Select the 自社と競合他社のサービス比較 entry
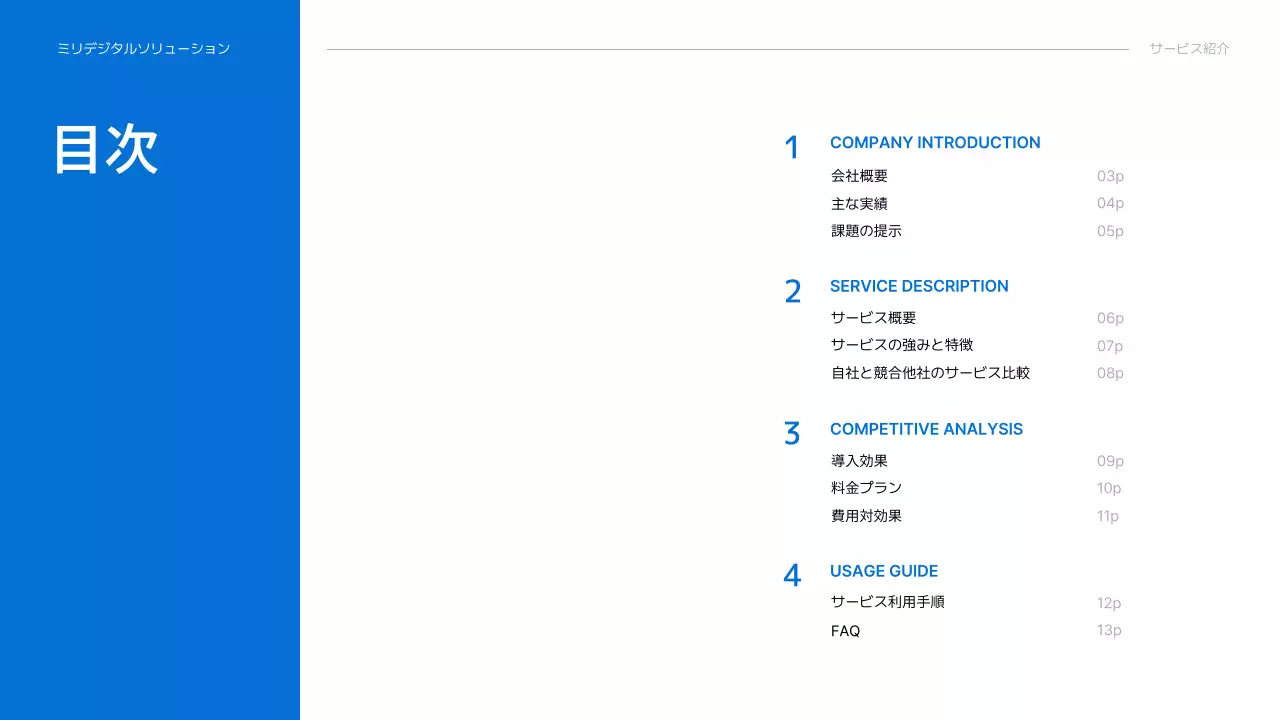This screenshot has width=1280, height=720. [930, 373]
